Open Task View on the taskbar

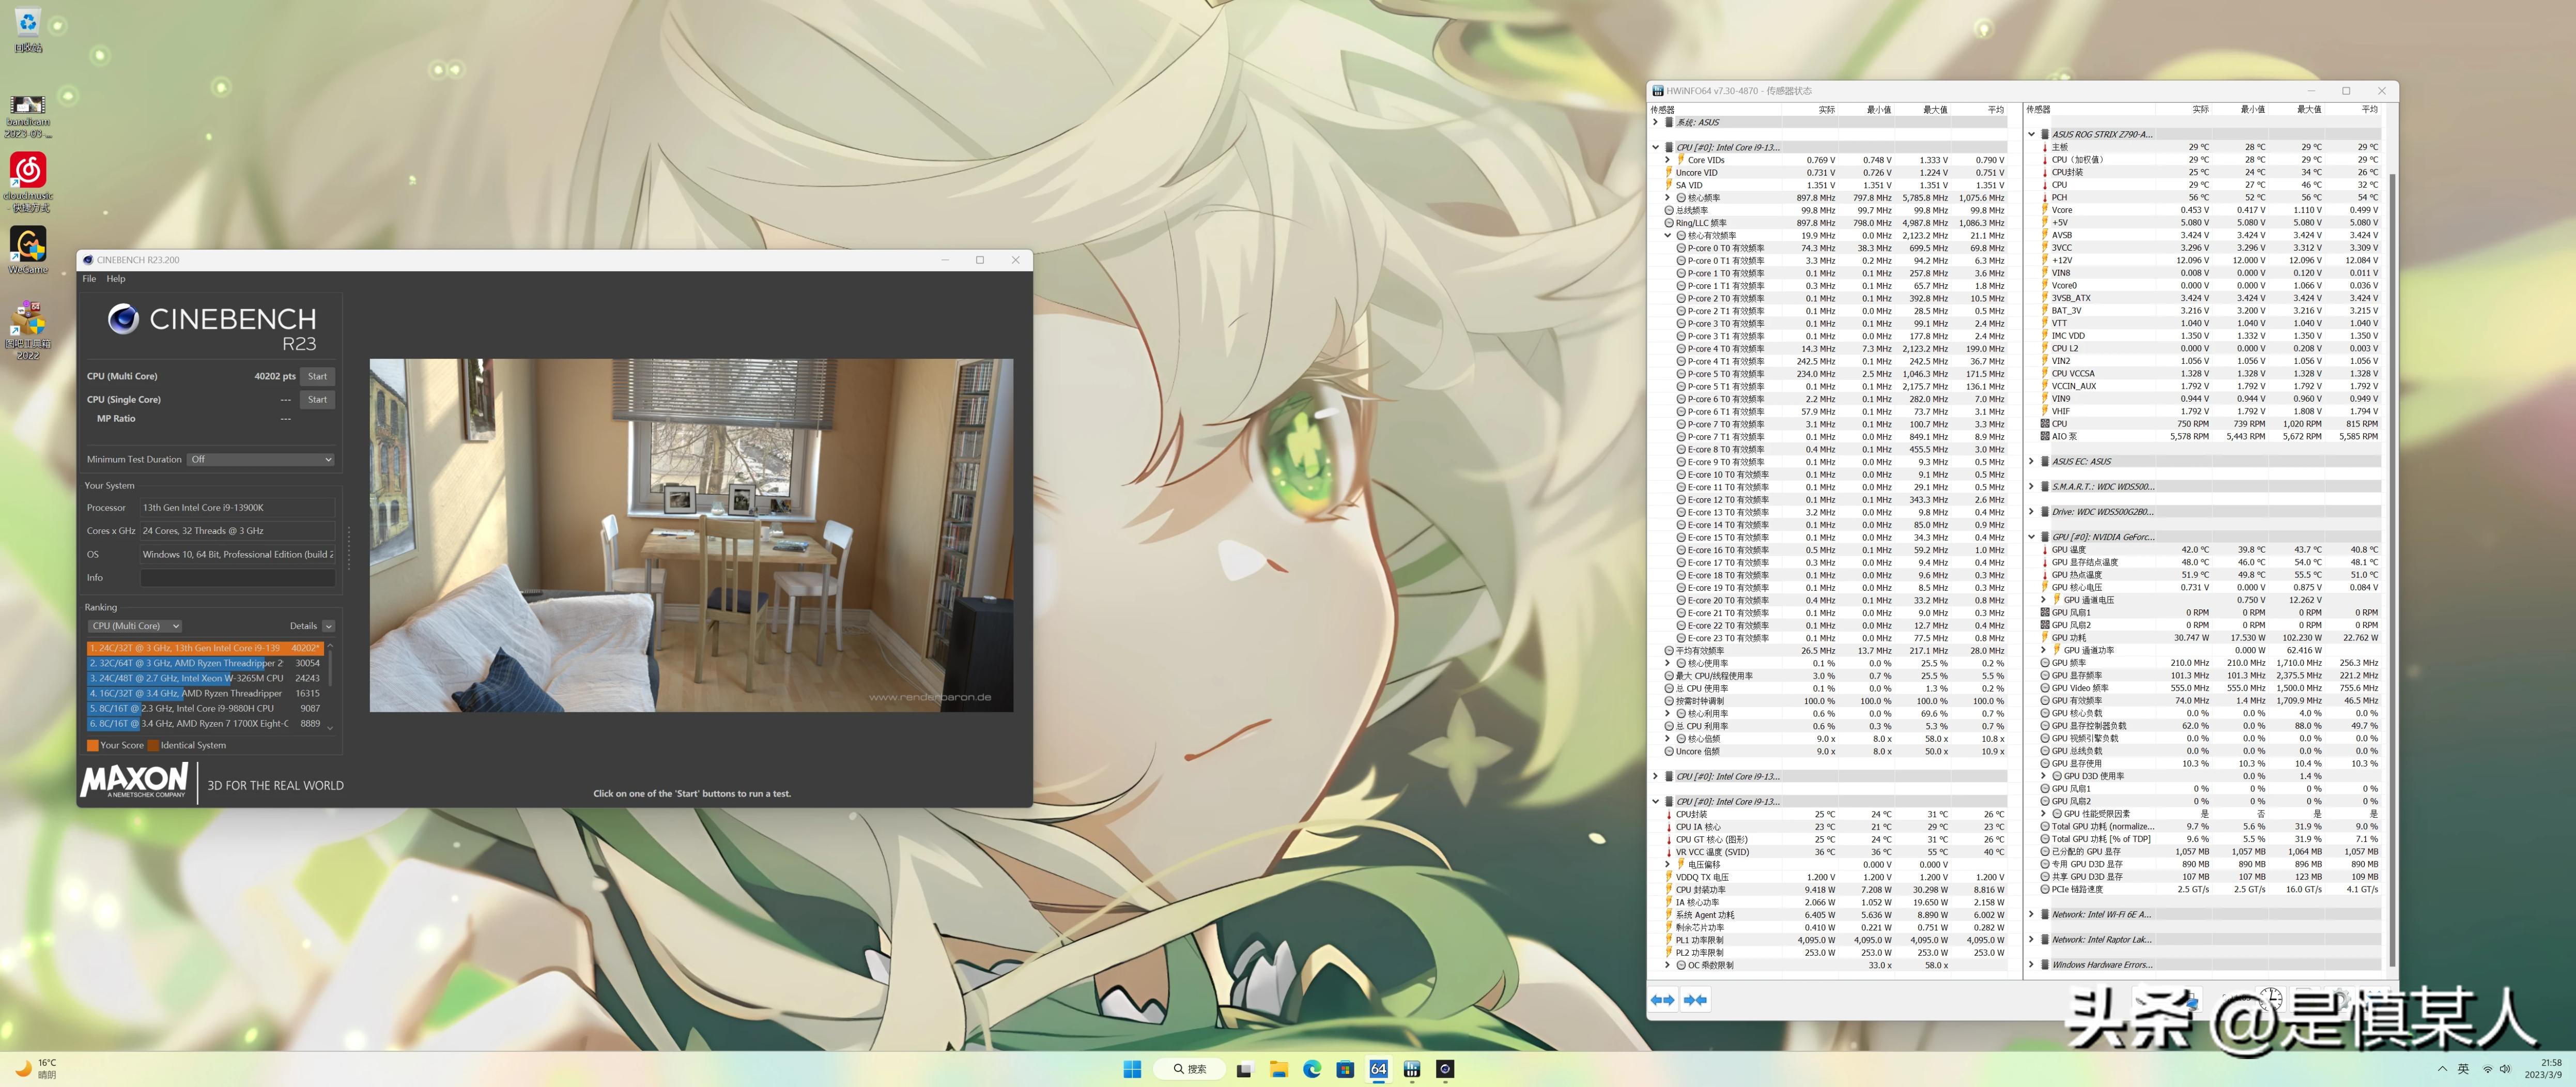pyautogui.click(x=1244, y=1069)
